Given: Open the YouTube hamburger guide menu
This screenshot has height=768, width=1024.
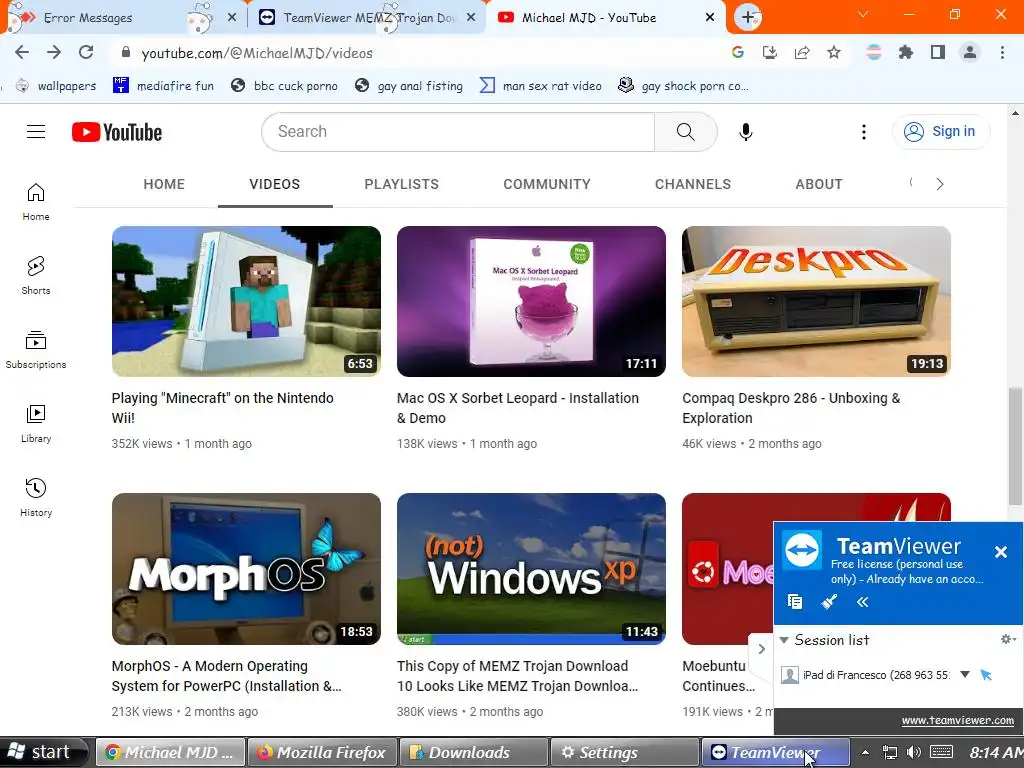Looking at the screenshot, I should [36, 132].
